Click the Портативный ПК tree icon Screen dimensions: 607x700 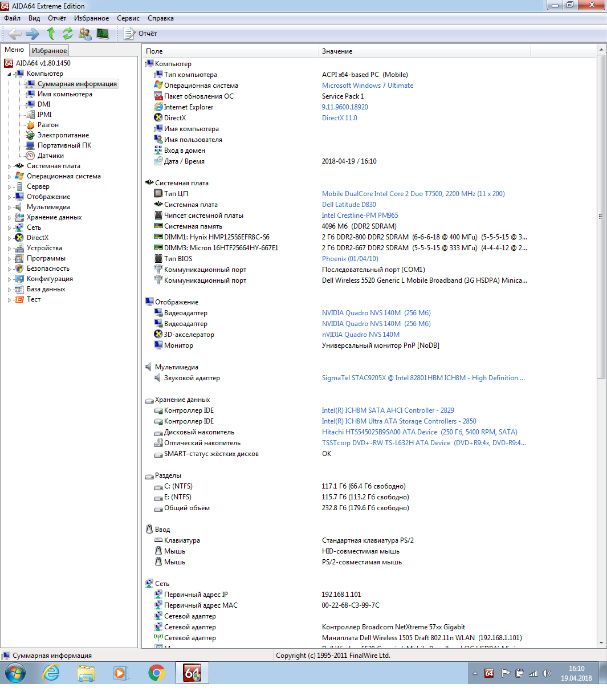[x=30, y=146]
